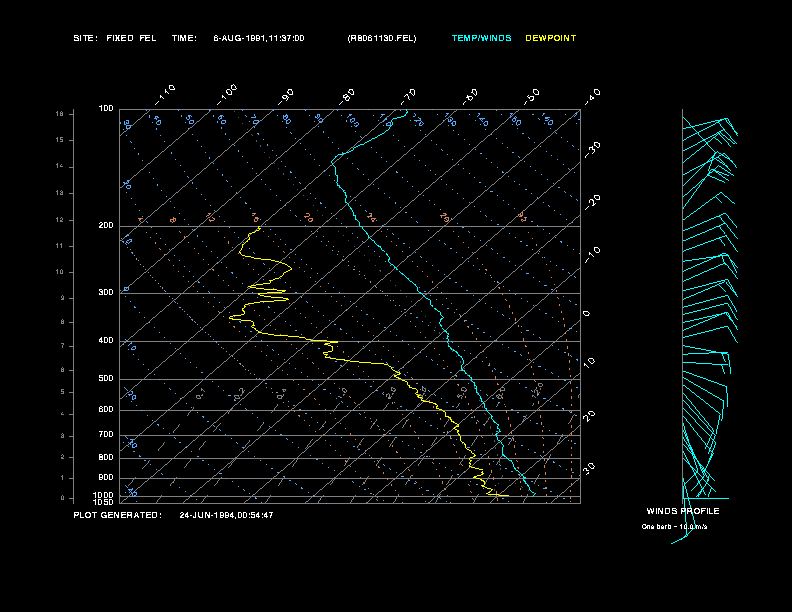Click the 9 km mark on altitude scale
792x612 pixels.
click(x=63, y=298)
